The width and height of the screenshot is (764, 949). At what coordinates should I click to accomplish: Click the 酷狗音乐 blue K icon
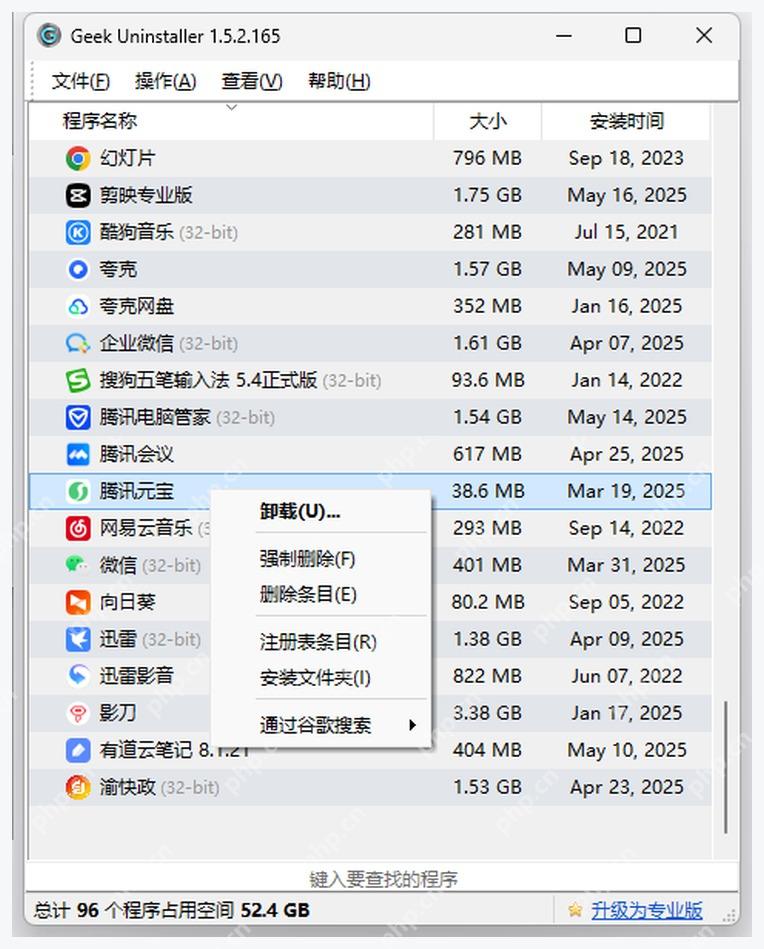tap(78, 232)
